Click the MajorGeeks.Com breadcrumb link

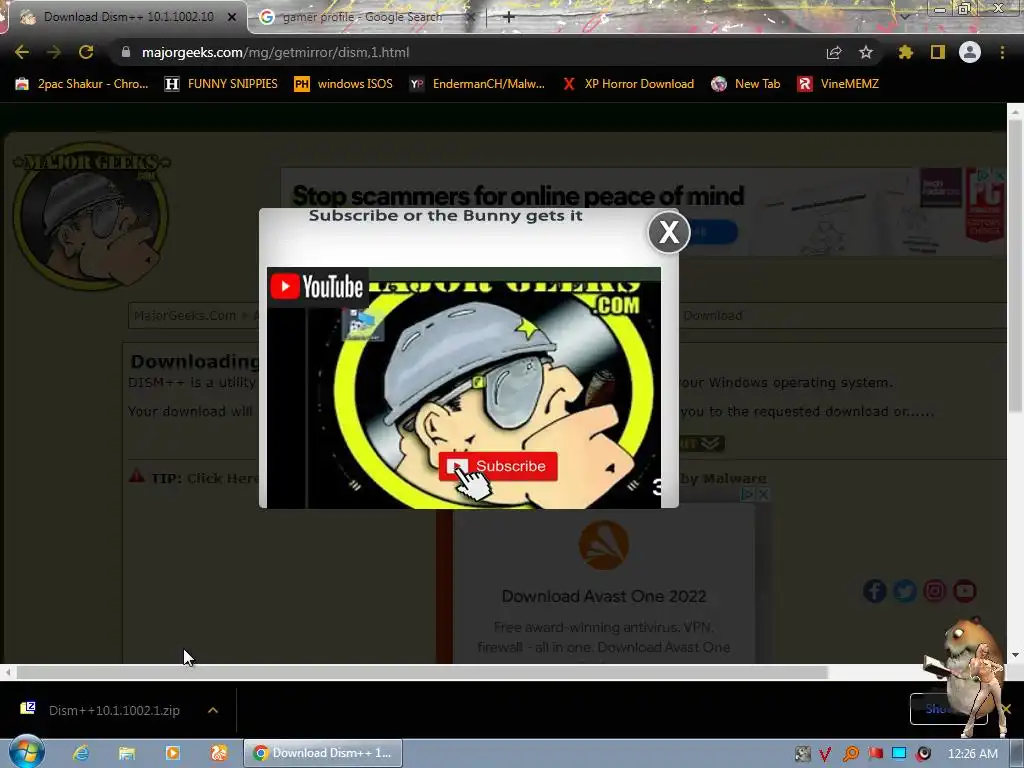[x=185, y=315]
